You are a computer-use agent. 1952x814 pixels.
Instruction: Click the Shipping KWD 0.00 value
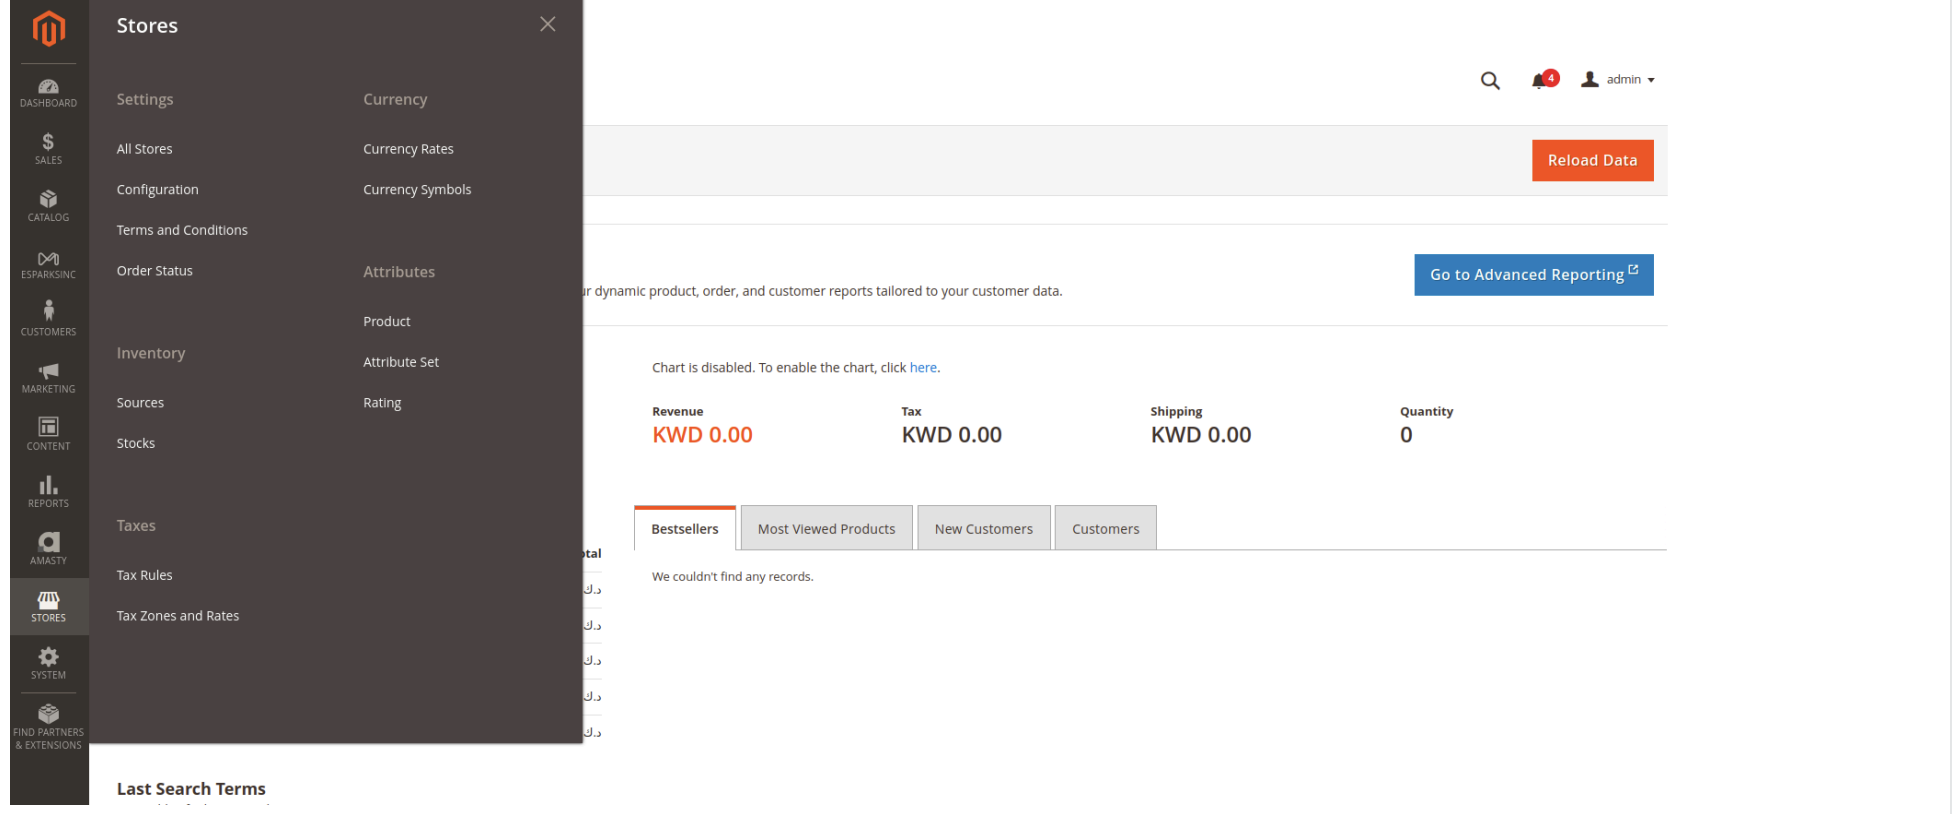(1200, 435)
